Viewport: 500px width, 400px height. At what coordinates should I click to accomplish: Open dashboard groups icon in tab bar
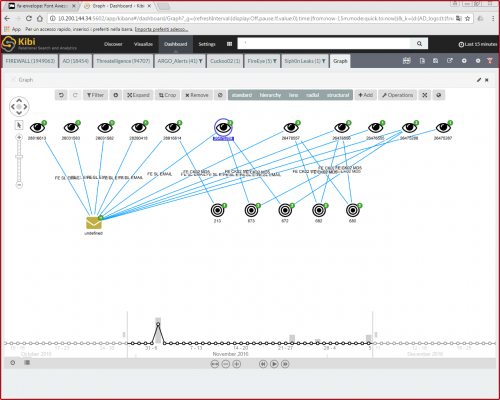pos(407,61)
